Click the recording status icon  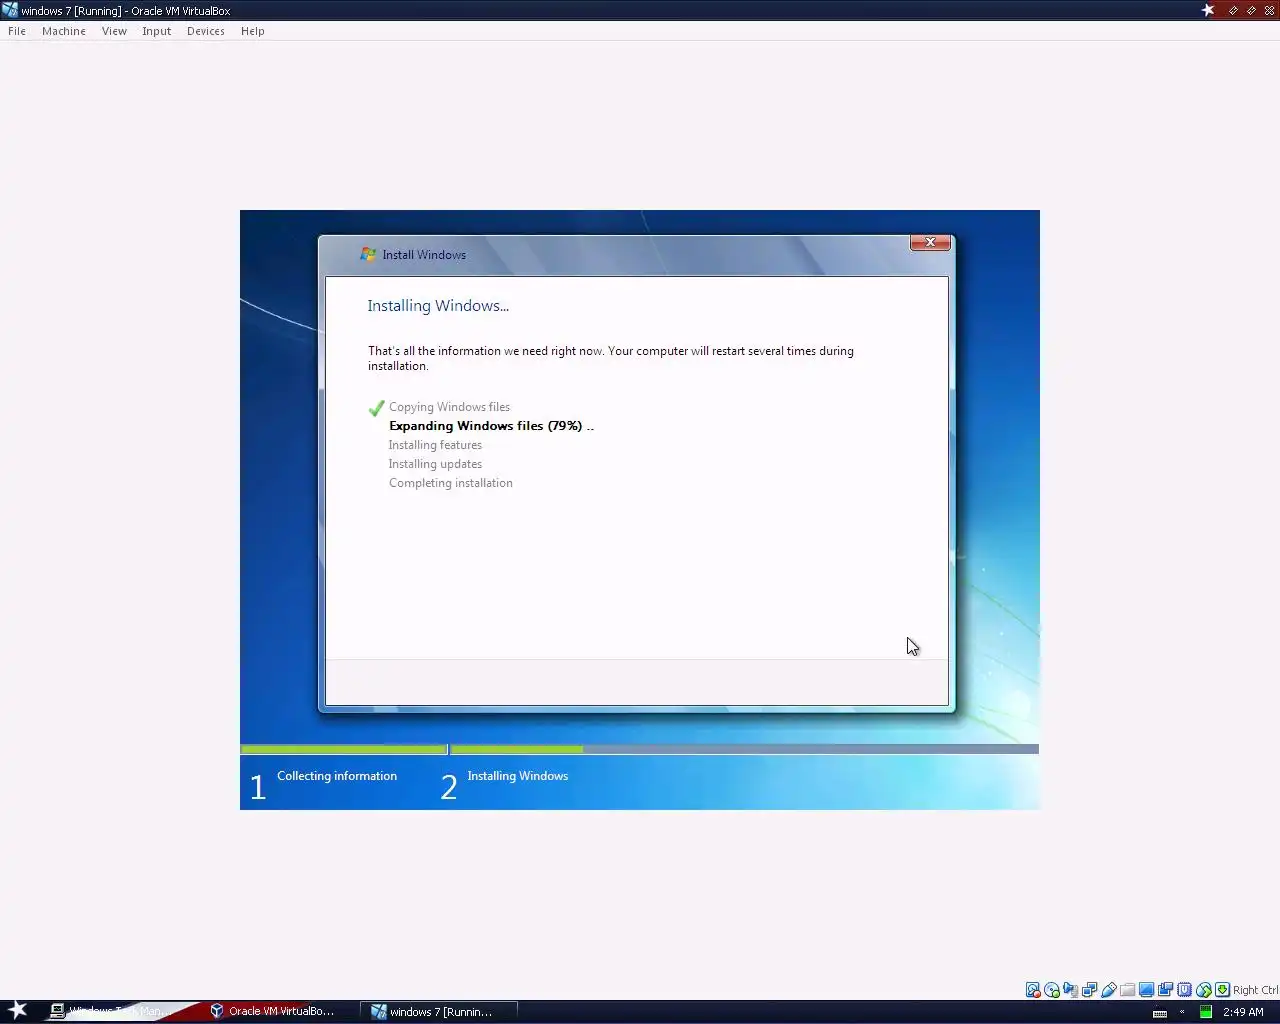(1165, 990)
